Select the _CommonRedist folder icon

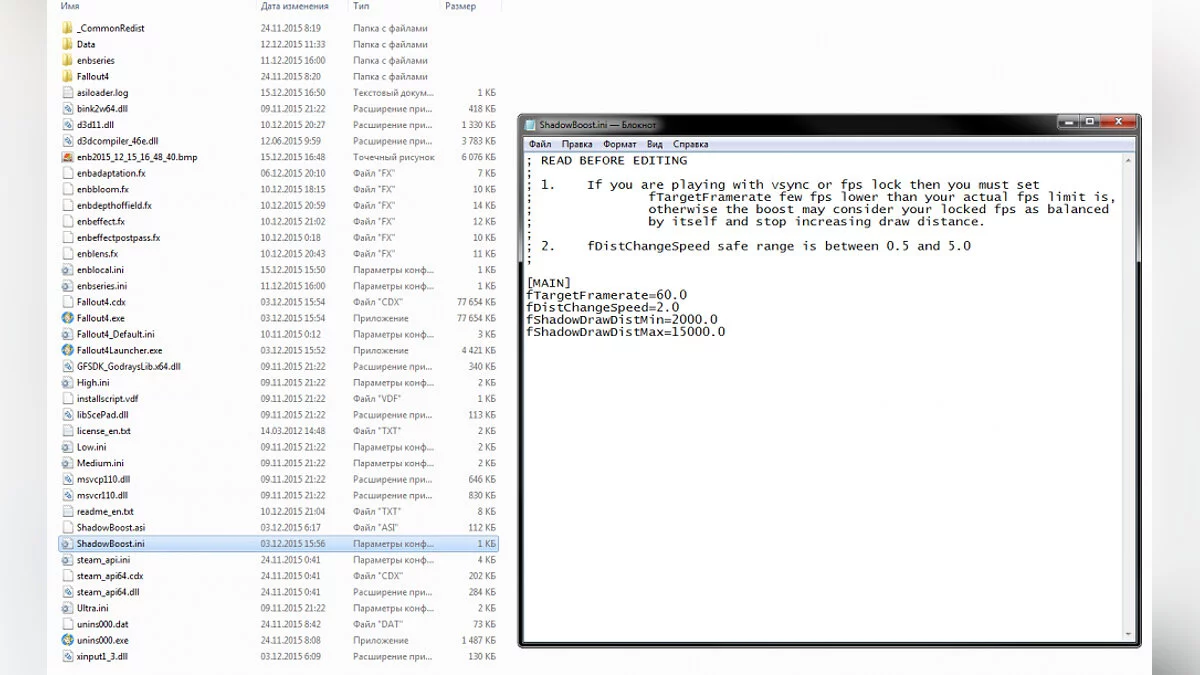click(x=68, y=28)
